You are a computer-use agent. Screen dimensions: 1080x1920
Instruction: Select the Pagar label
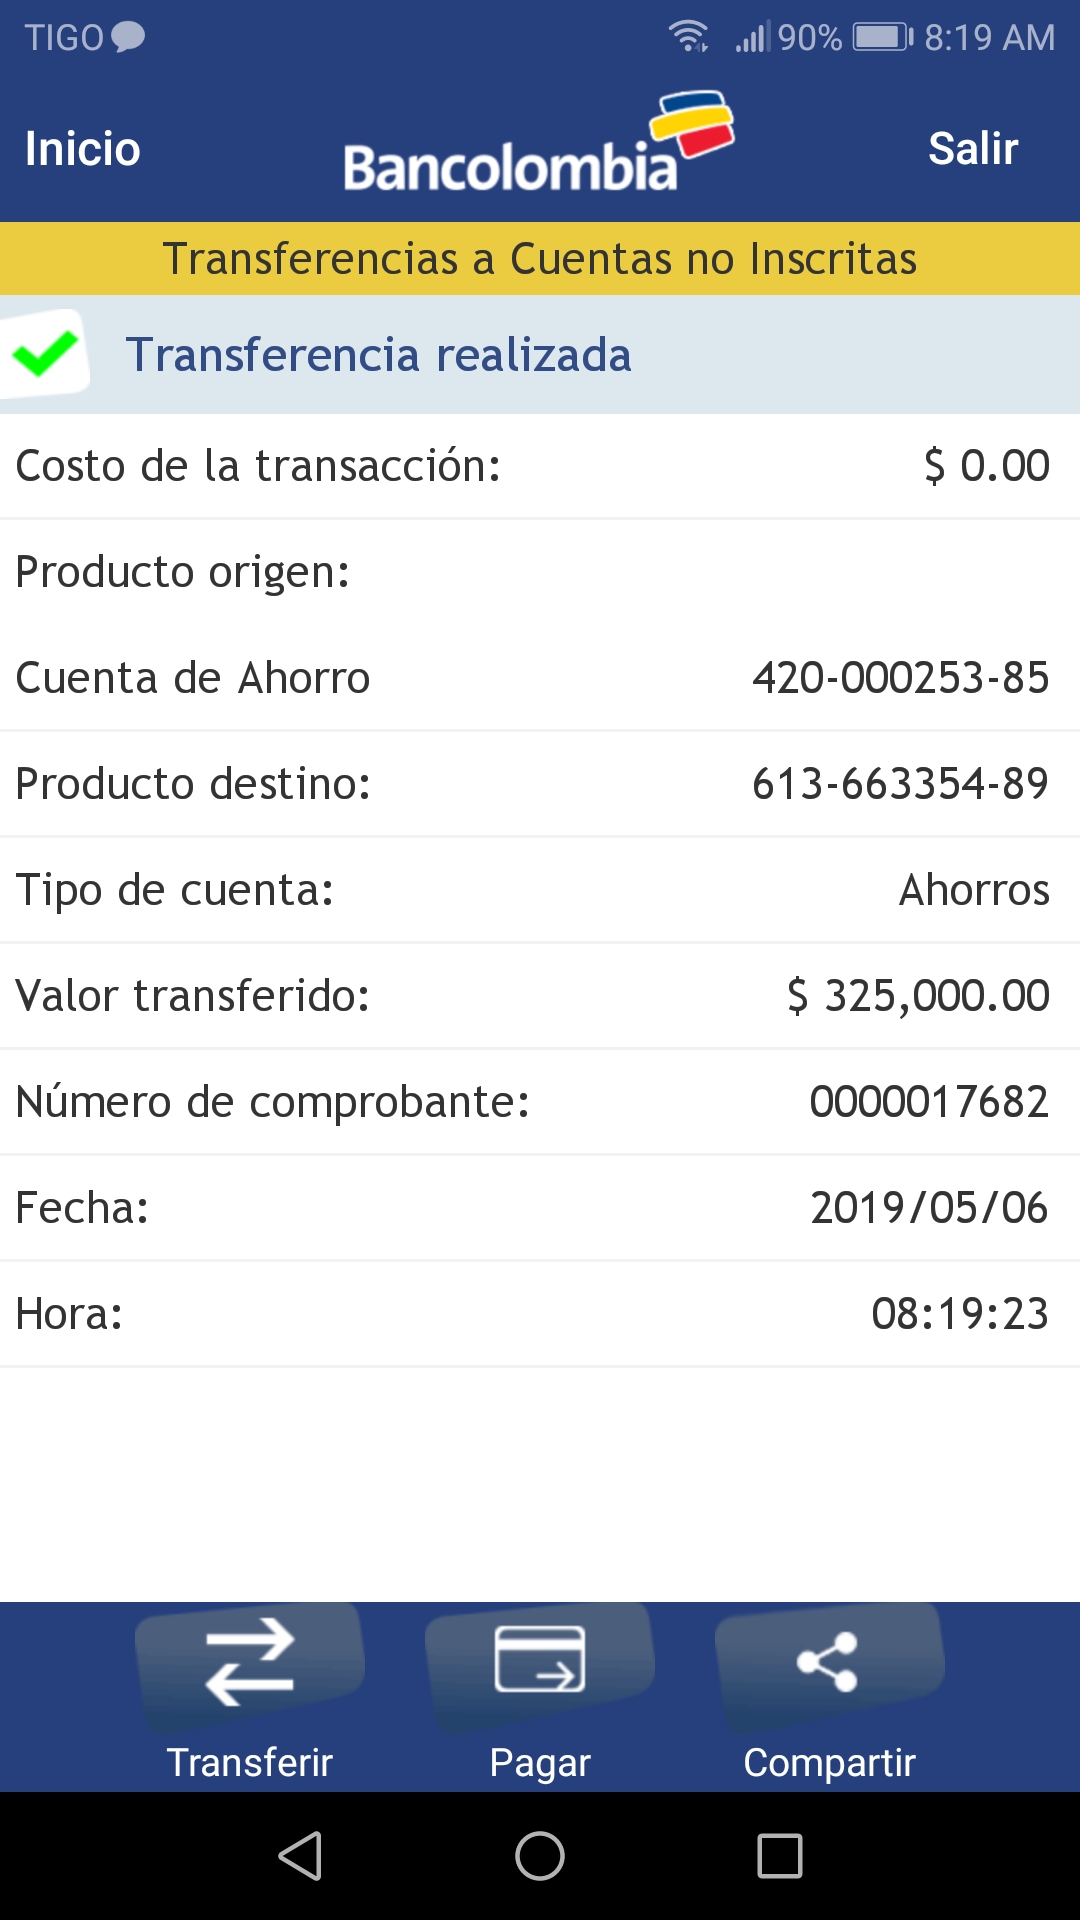coord(540,1762)
